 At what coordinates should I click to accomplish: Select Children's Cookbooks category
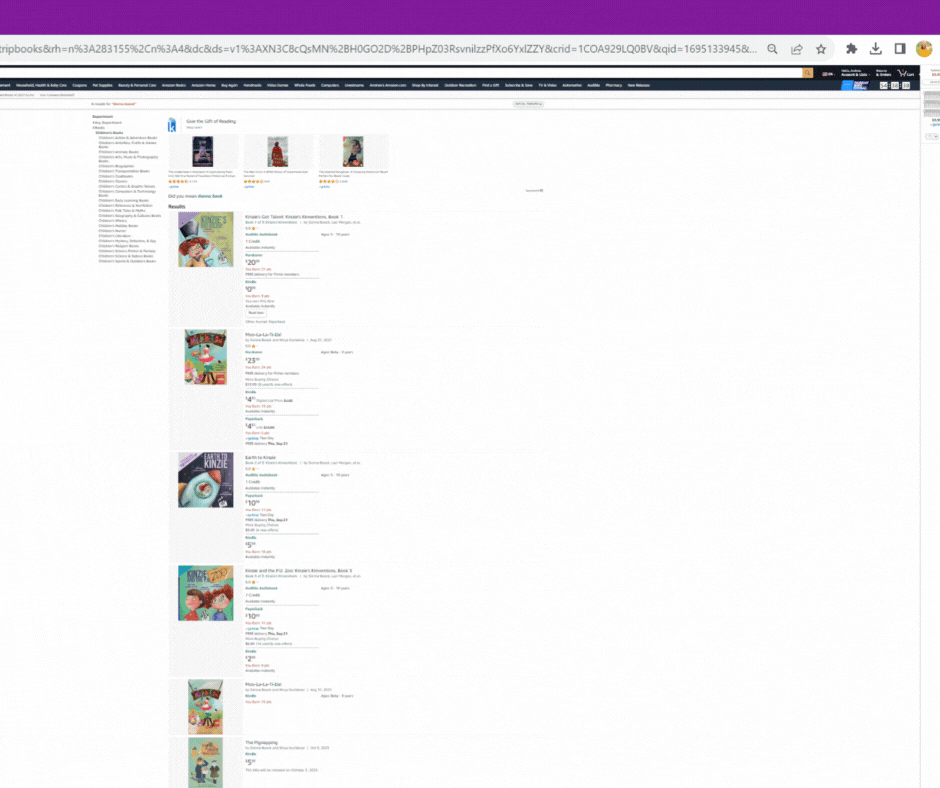[x=116, y=176]
